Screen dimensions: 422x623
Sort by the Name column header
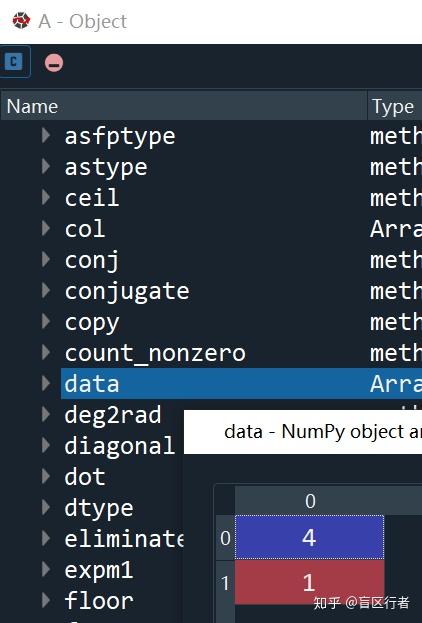pos(184,106)
